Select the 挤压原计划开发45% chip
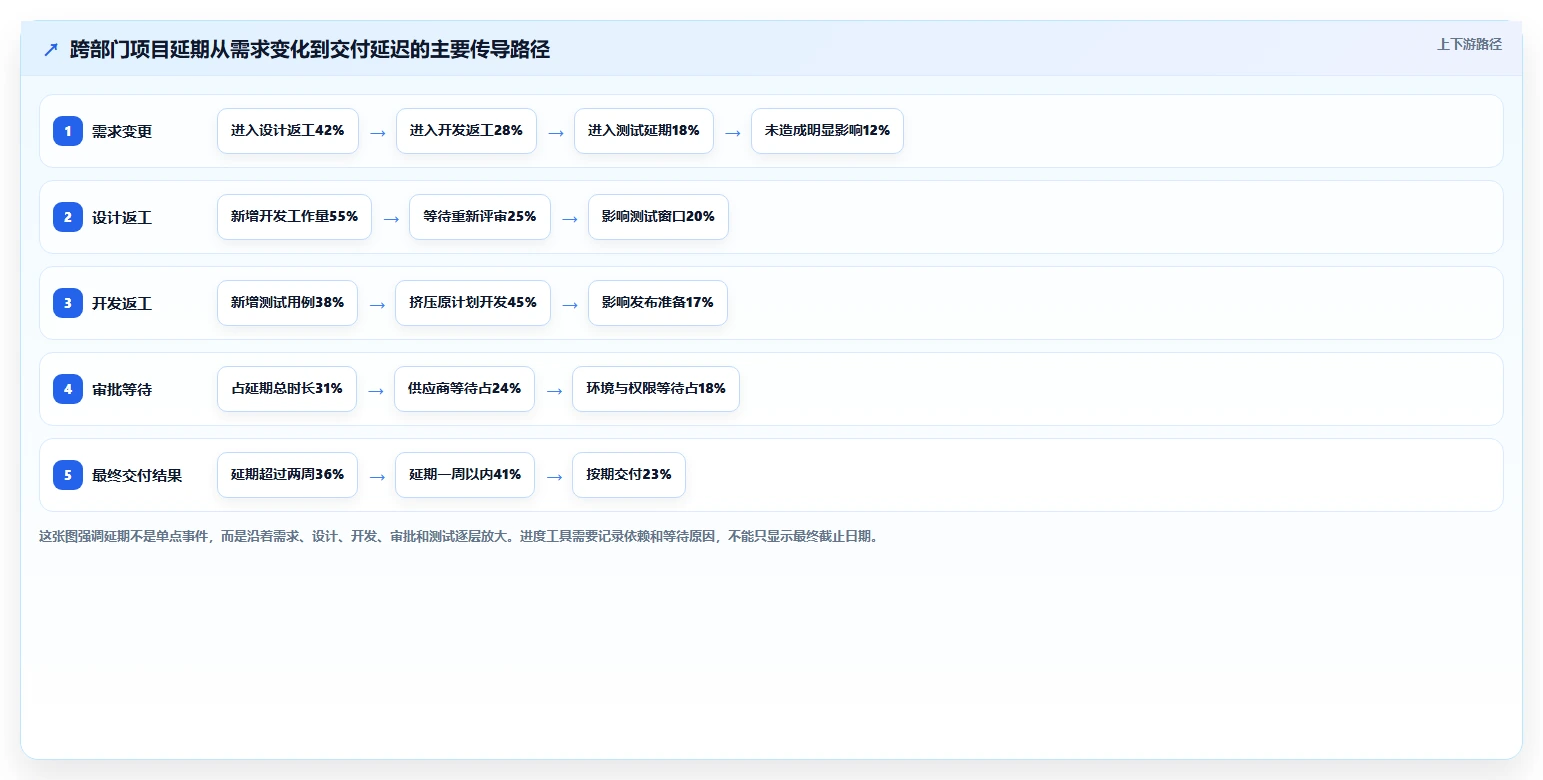This screenshot has width=1543, height=780. [473, 303]
